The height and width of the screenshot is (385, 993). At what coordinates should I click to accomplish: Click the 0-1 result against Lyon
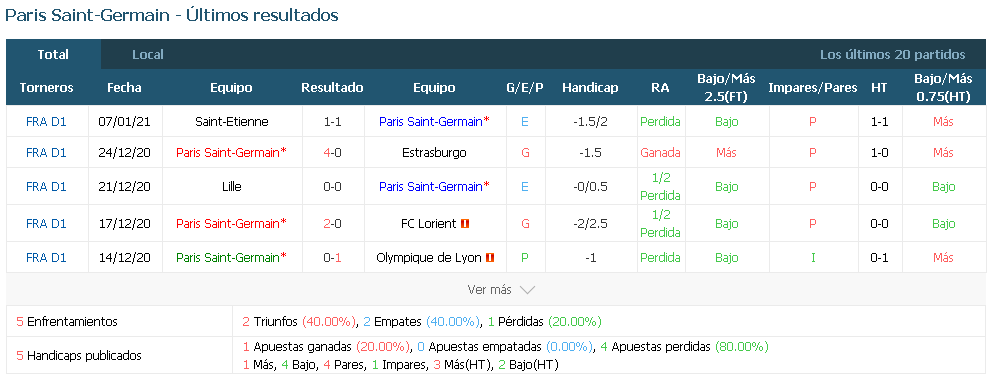(x=332, y=258)
